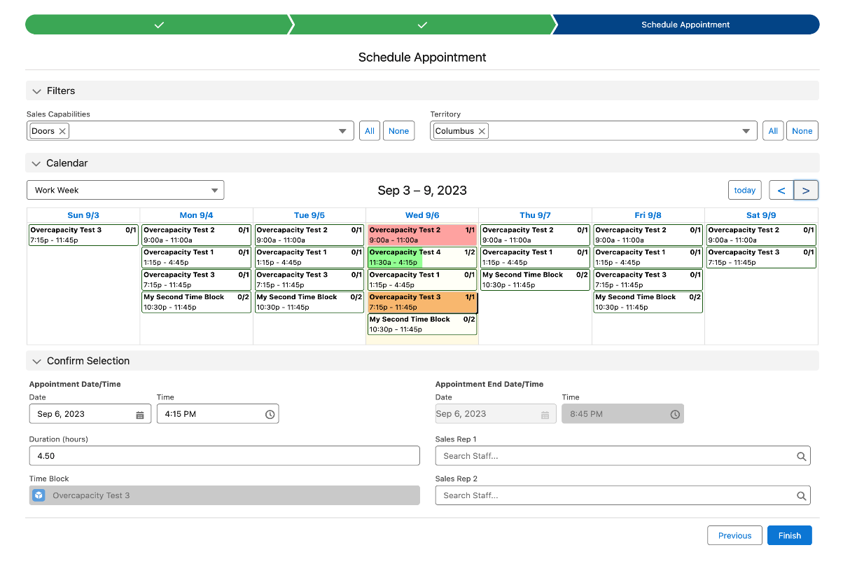The image size is (845, 567).
Task: Open the start time clock icon
Action: click(270, 414)
